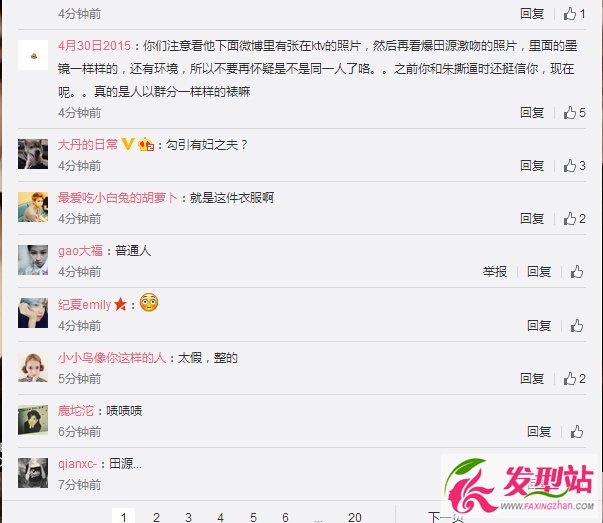Like gao大福's comment
The height and width of the screenshot is (523, 603).
click(x=576, y=272)
